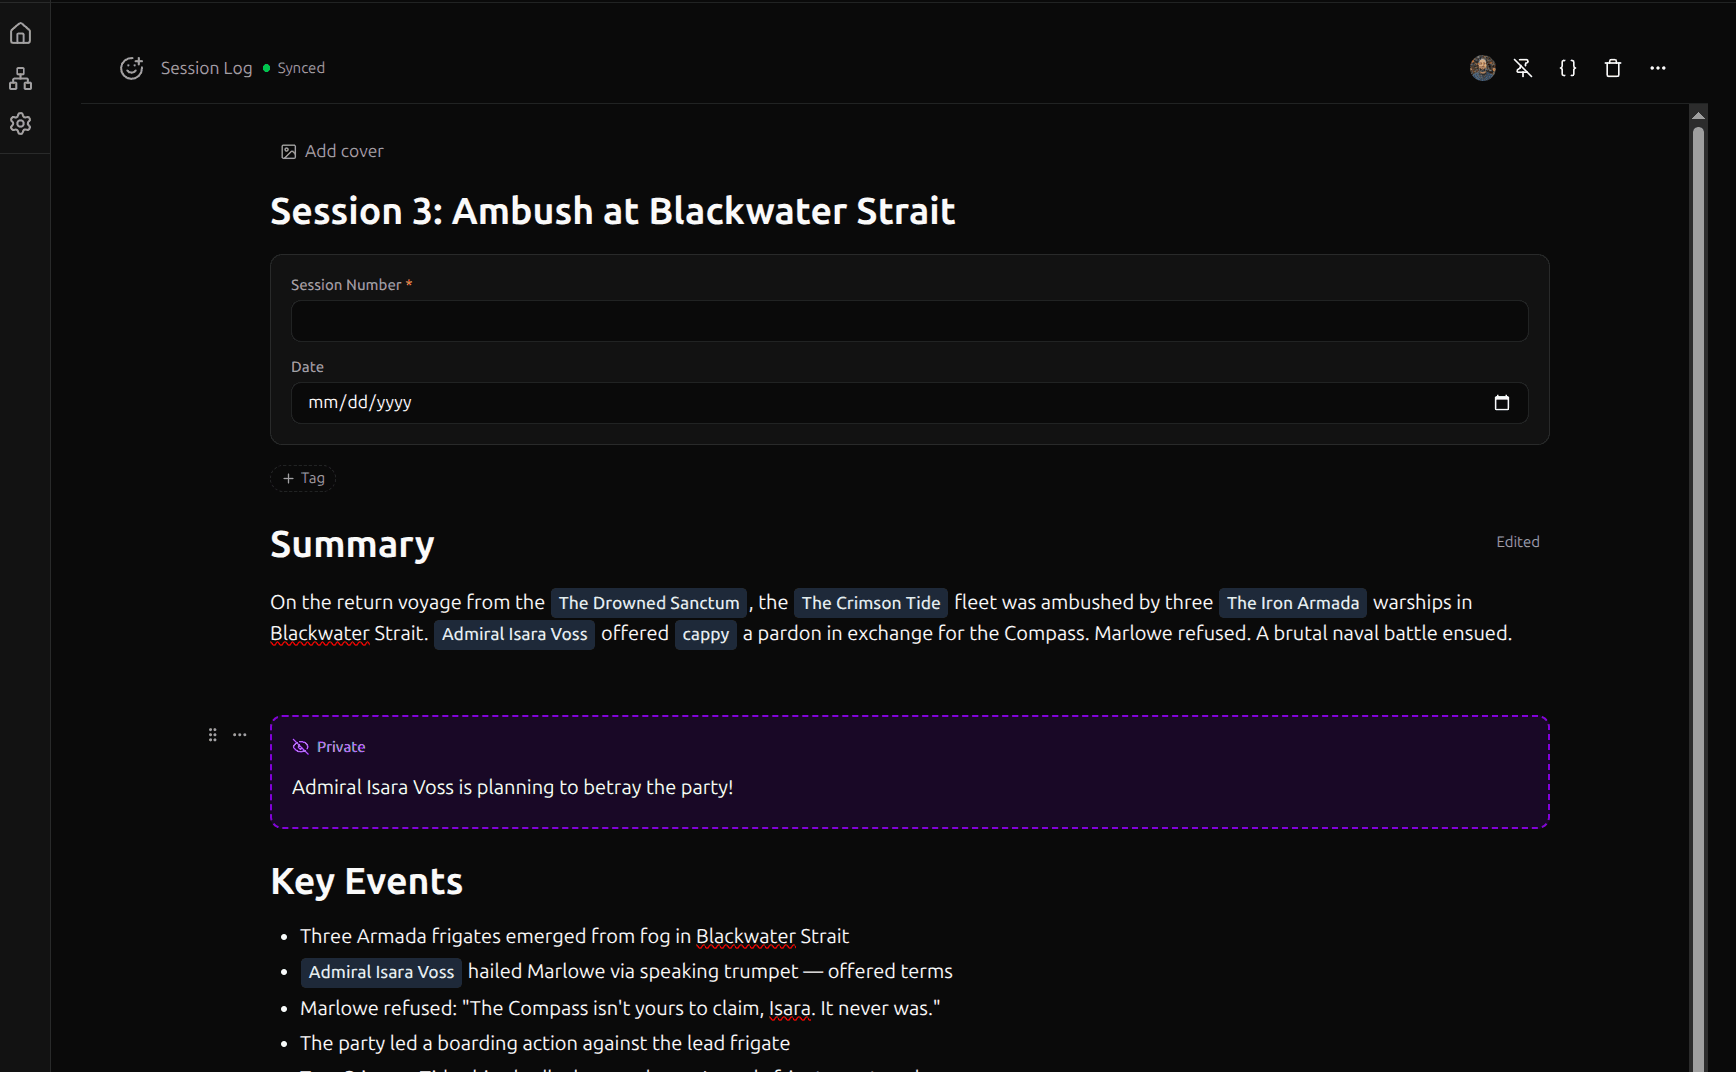Click the vertical scrollbar on the right
Viewport: 1736px width, 1072px height.
point(1697,400)
